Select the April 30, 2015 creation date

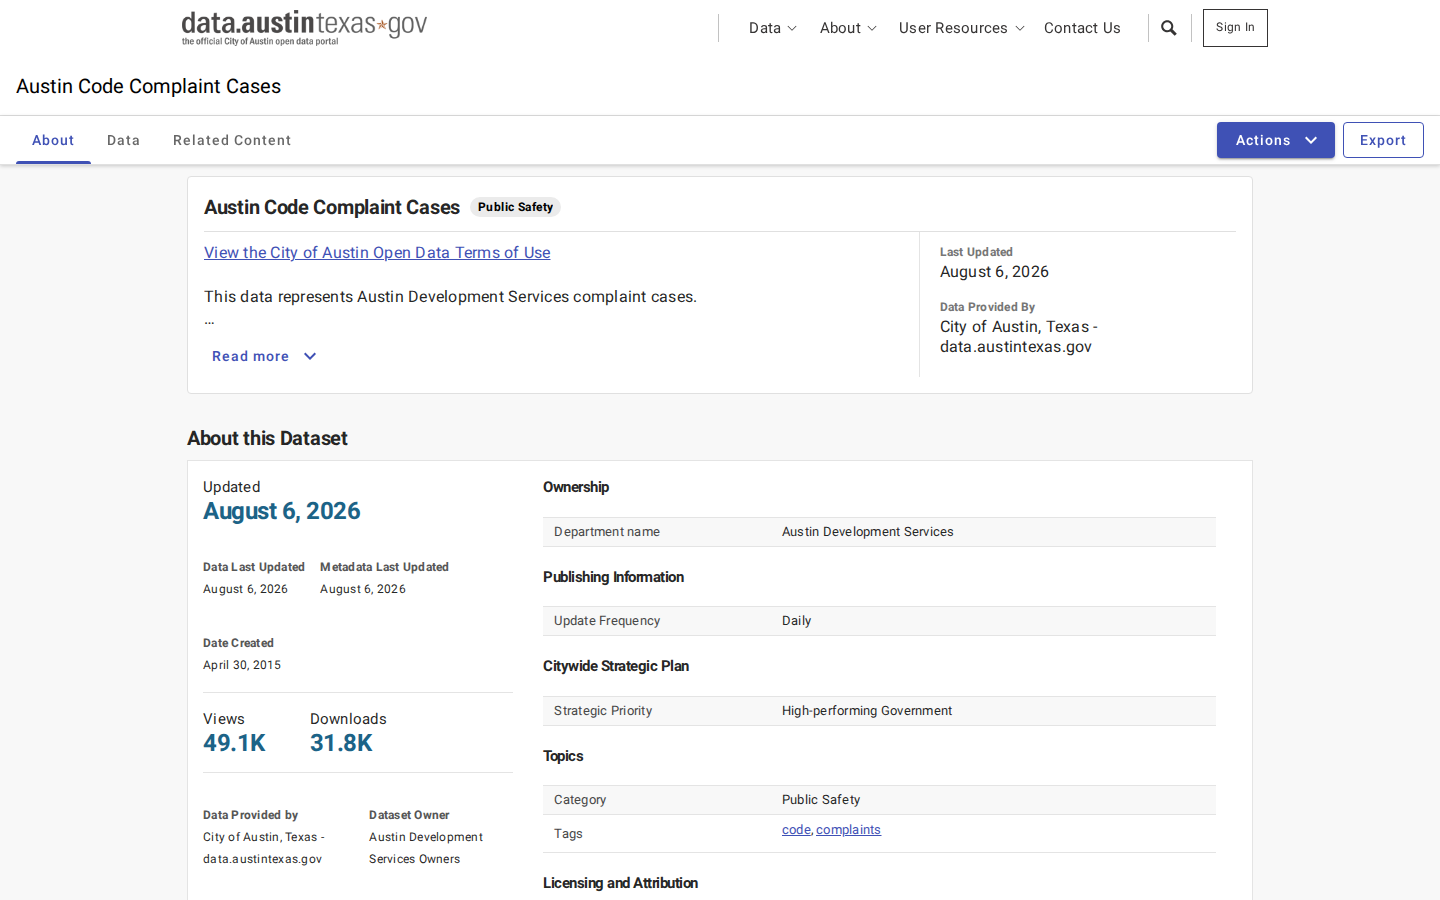pyautogui.click(x=242, y=665)
